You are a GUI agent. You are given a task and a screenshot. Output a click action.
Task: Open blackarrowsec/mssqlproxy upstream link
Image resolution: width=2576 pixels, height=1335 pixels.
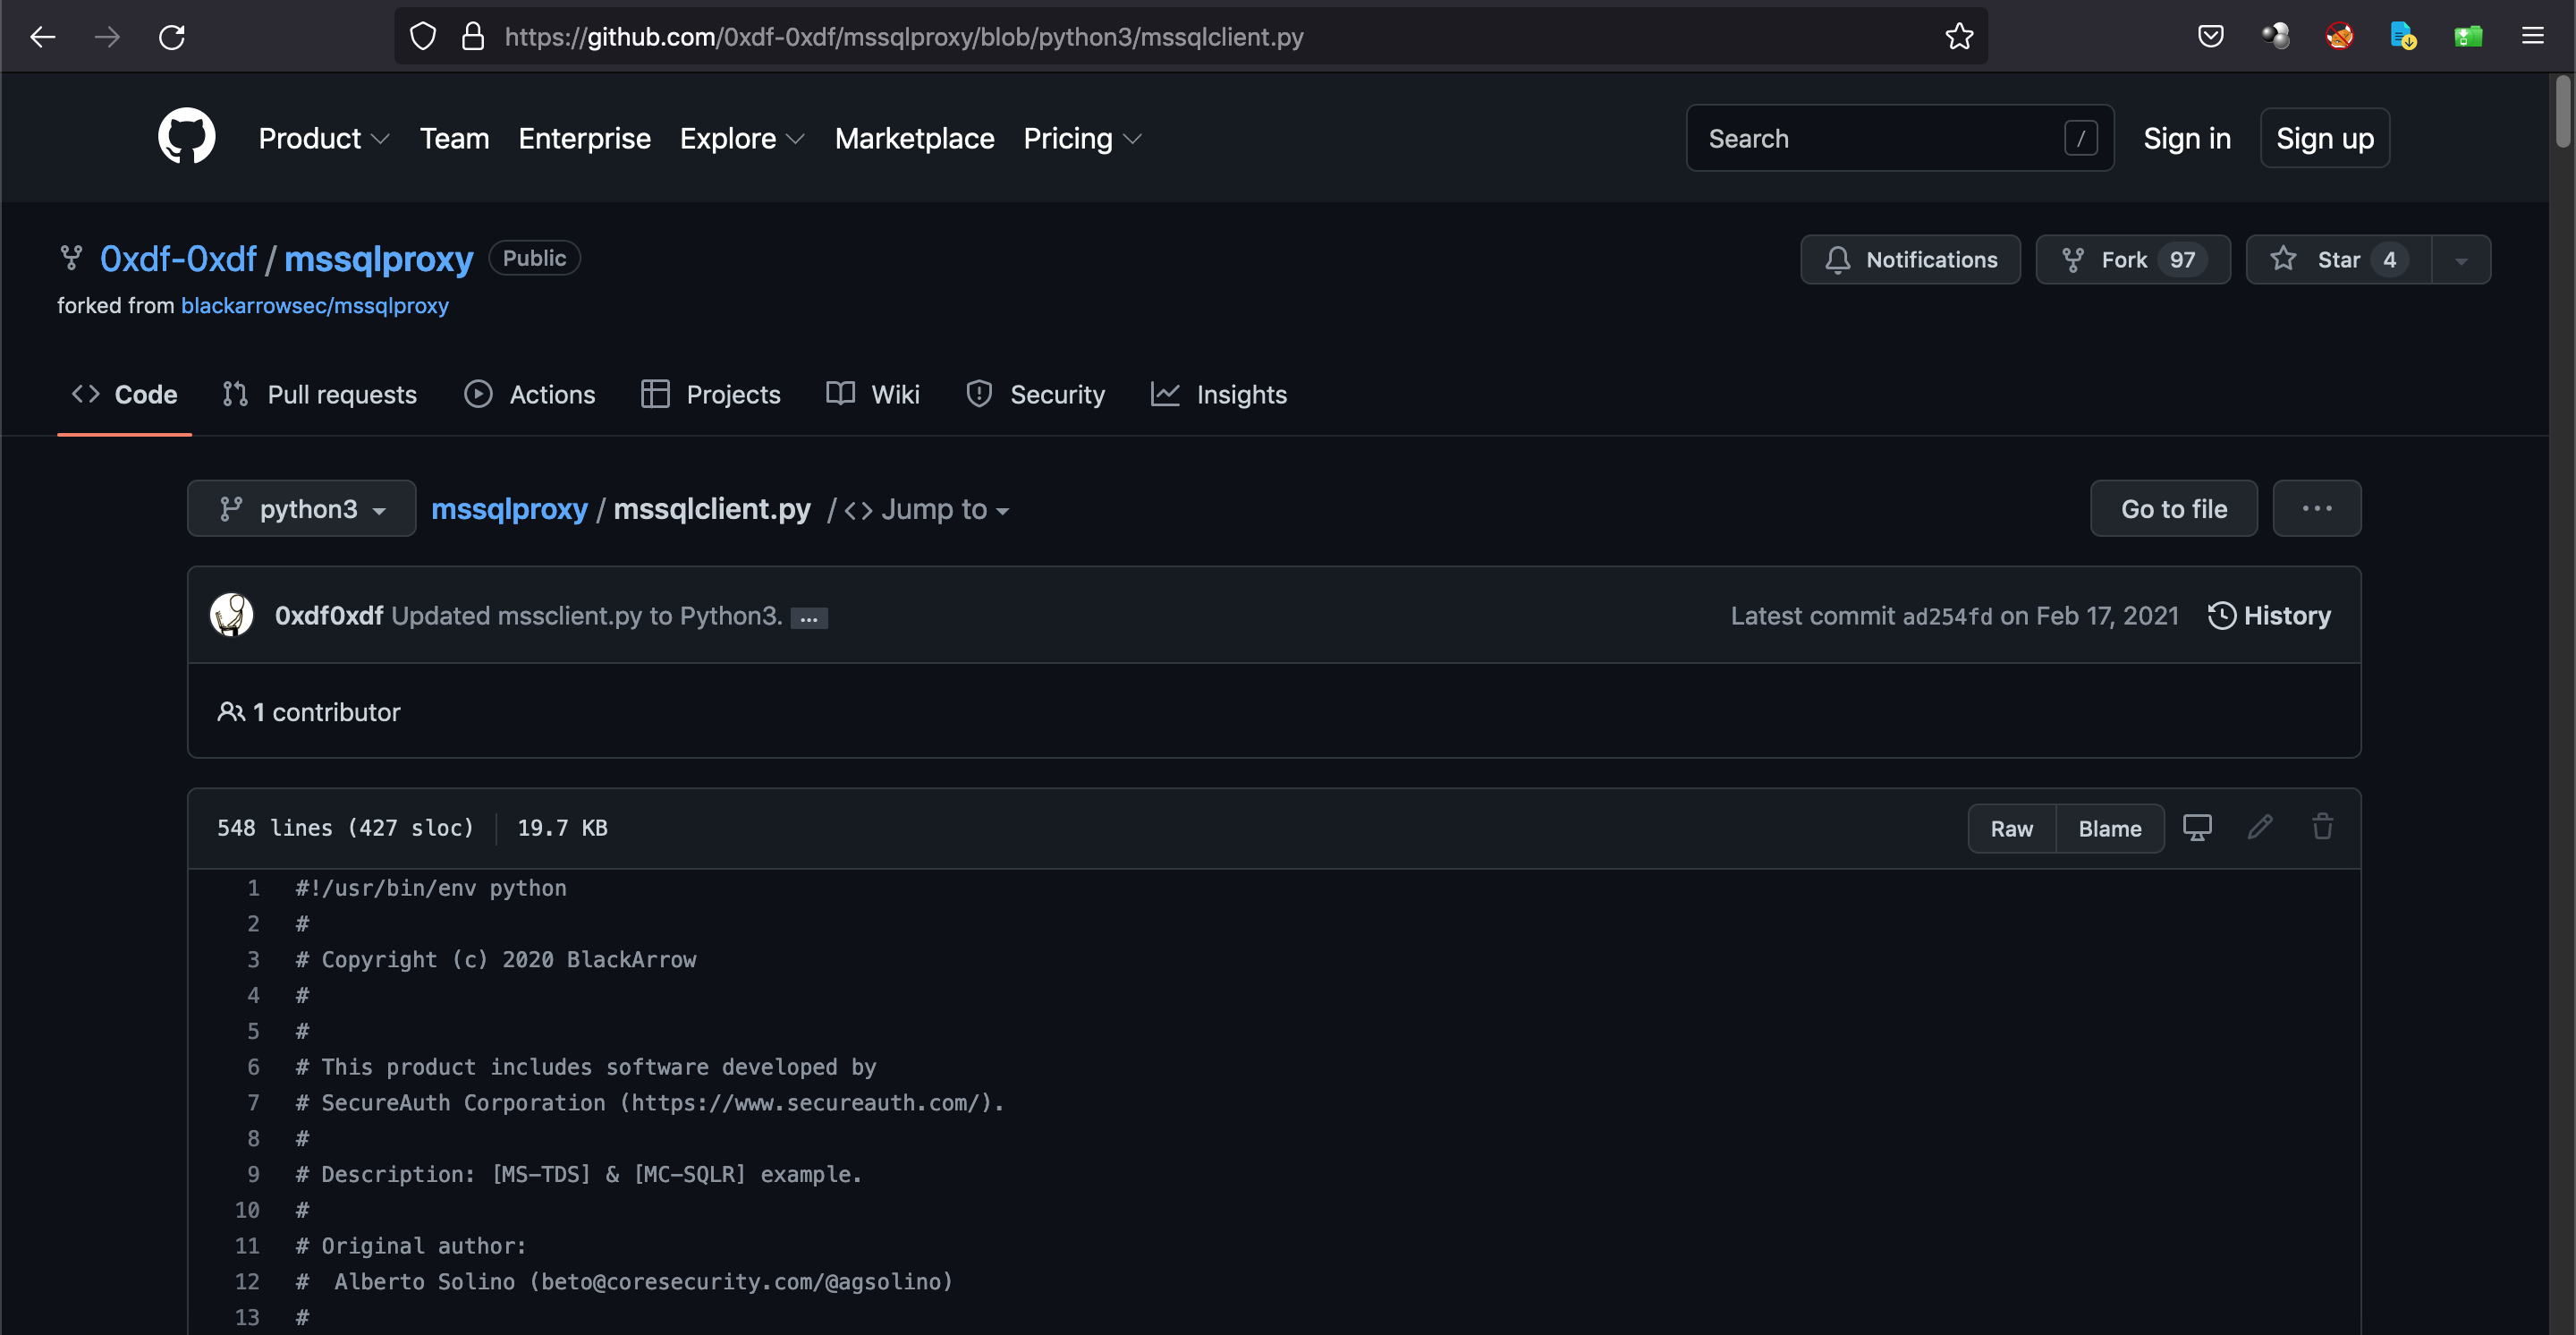point(314,305)
